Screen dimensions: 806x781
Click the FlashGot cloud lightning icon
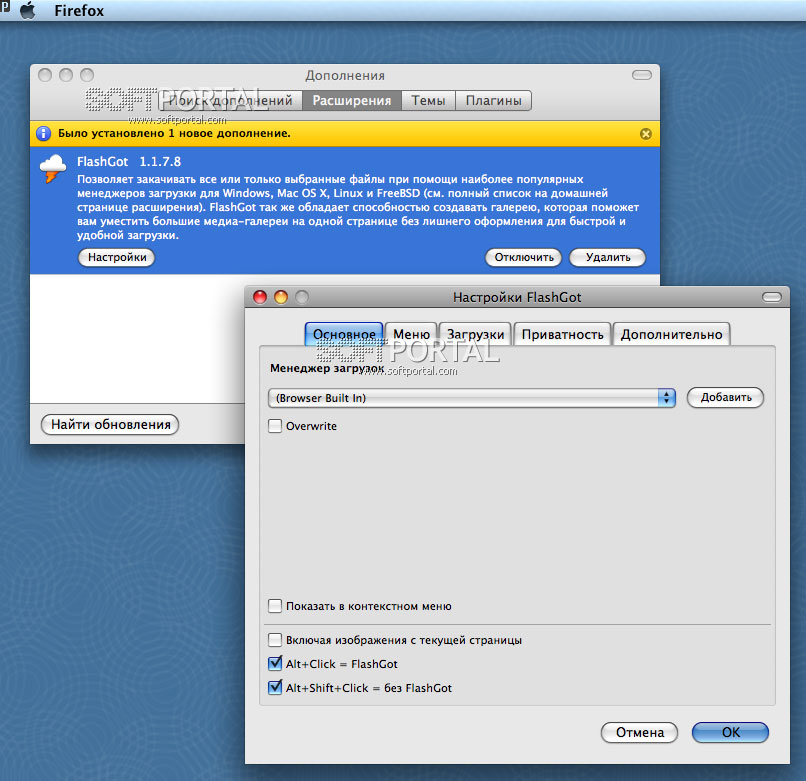point(52,169)
